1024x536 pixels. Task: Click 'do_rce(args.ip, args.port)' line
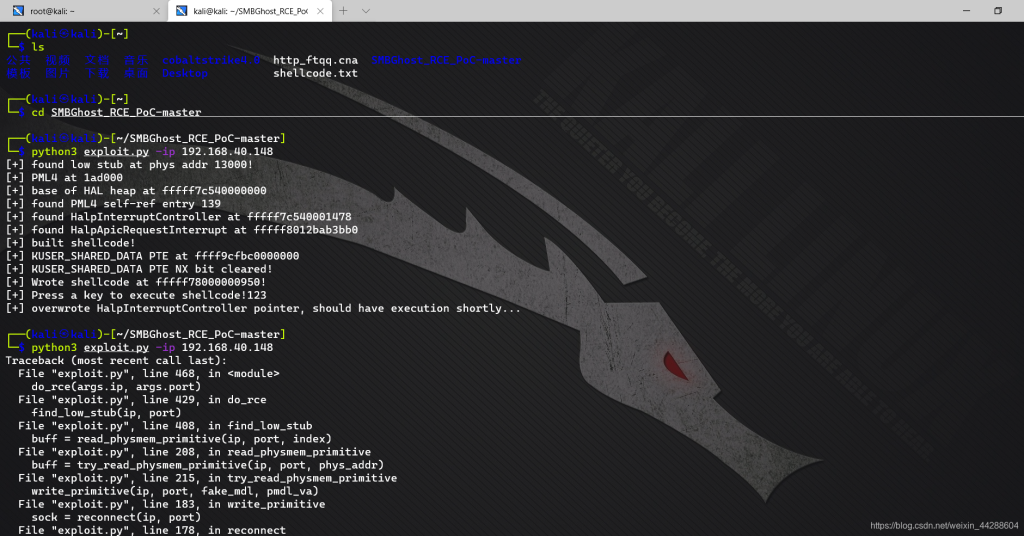coord(116,386)
